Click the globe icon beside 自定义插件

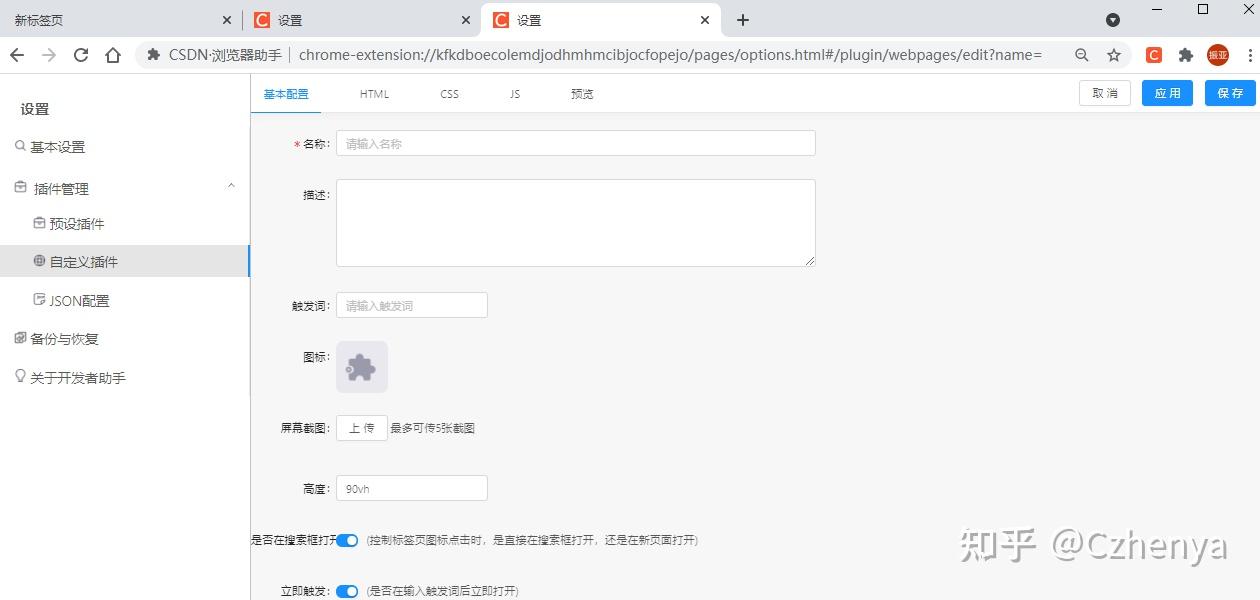tap(37, 261)
